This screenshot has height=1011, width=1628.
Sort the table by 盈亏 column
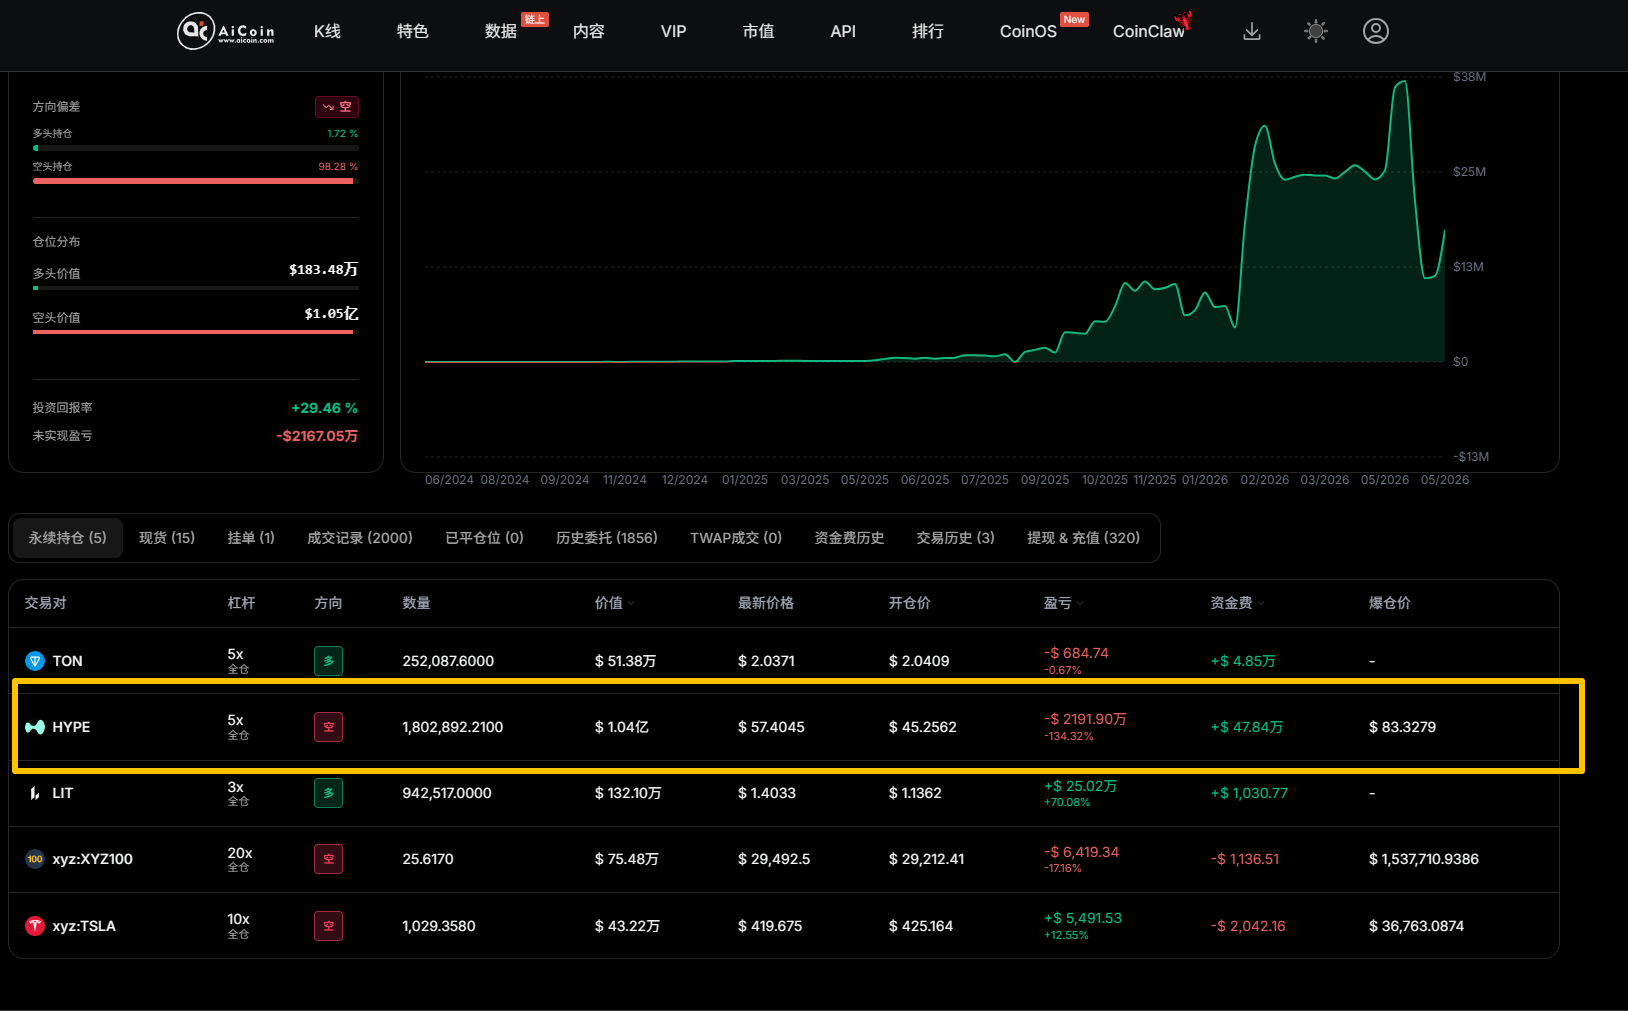pyautogui.click(x=1063, y=603)
